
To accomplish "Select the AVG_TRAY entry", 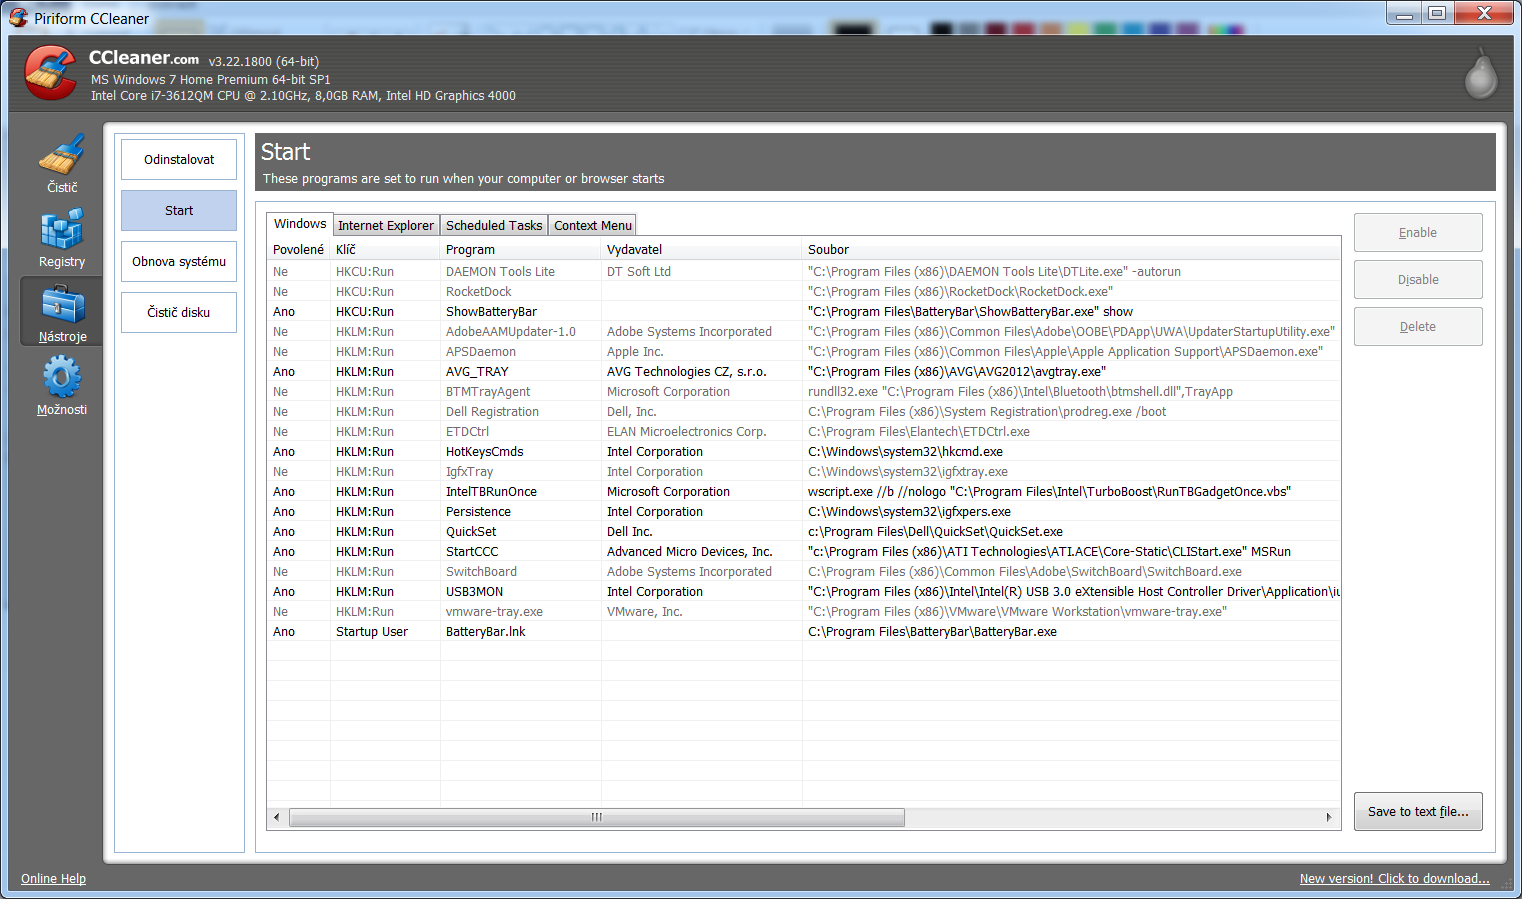I will (x=804, y=372).
